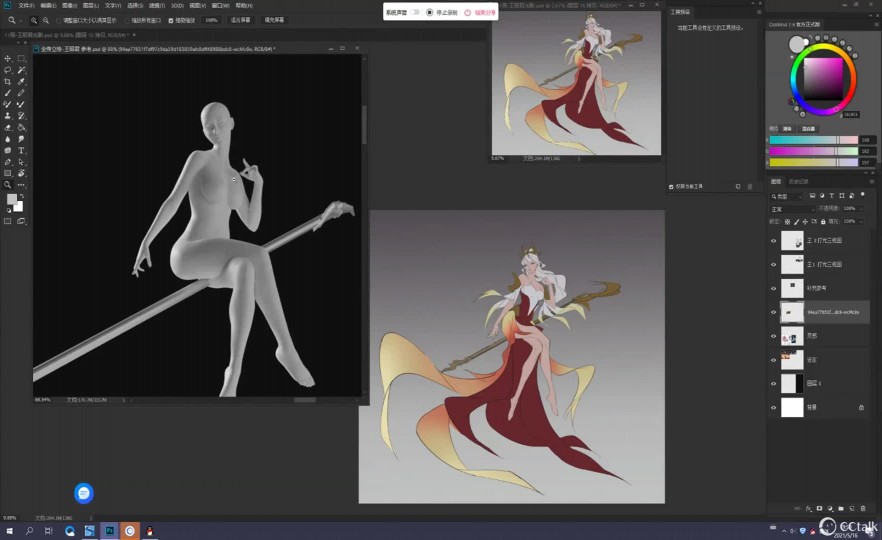This screenshot has height=540, width=882.
Task: Open the Zoom tool preset picker arrow
Action: click(x=20, y=20)
